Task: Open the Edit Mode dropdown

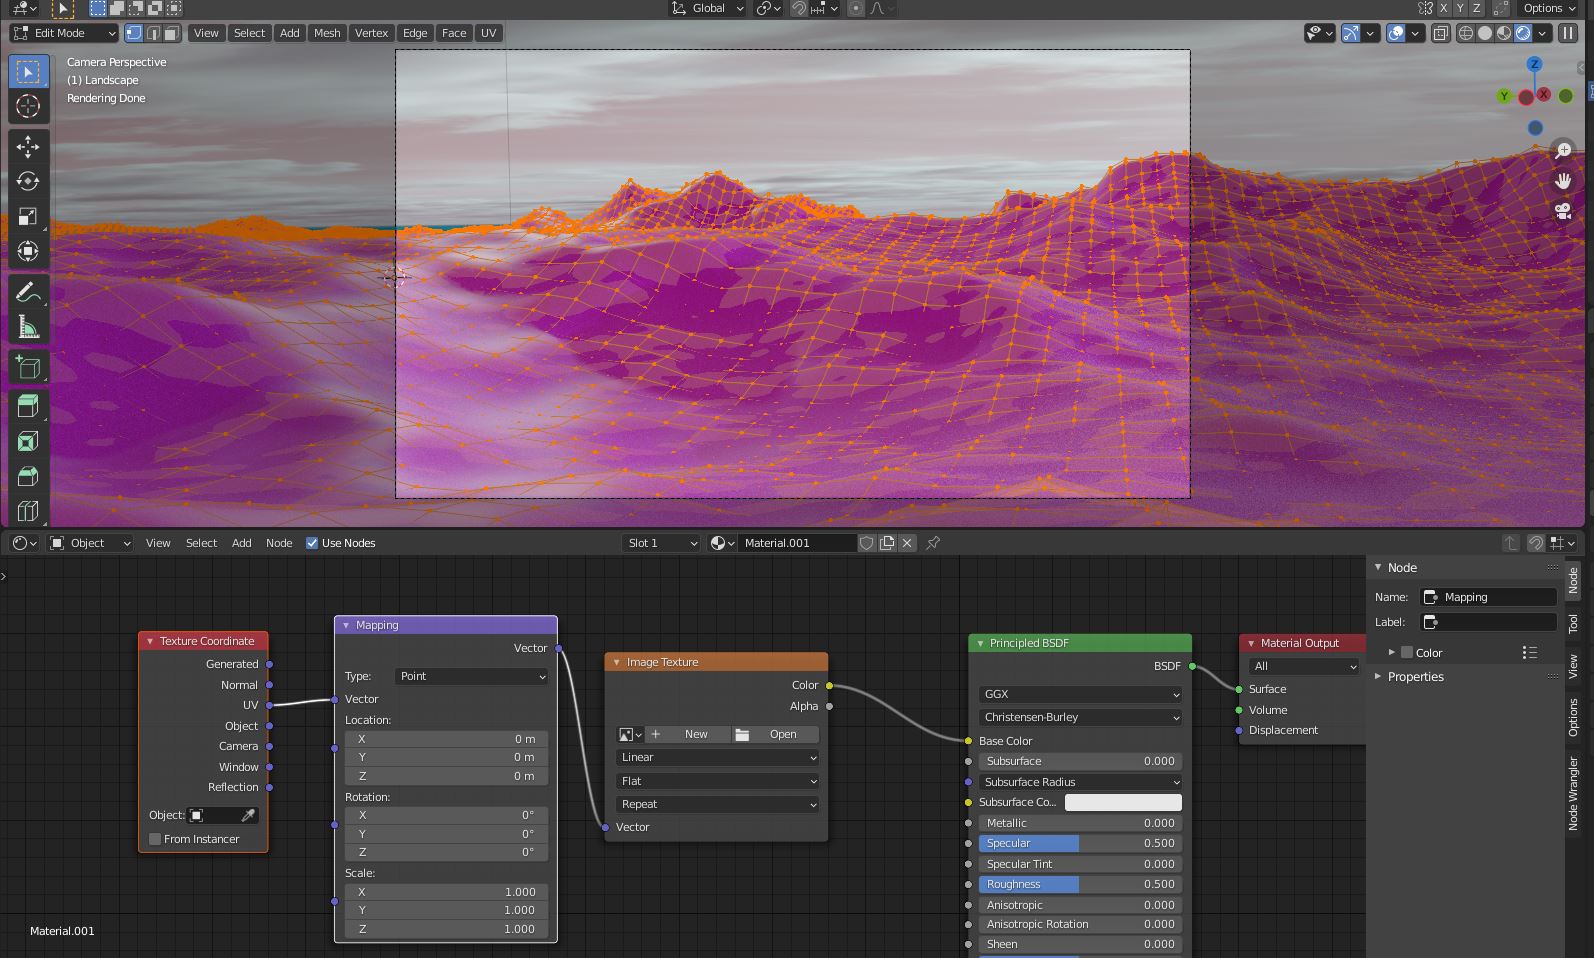Action: [x=65, y=33]
